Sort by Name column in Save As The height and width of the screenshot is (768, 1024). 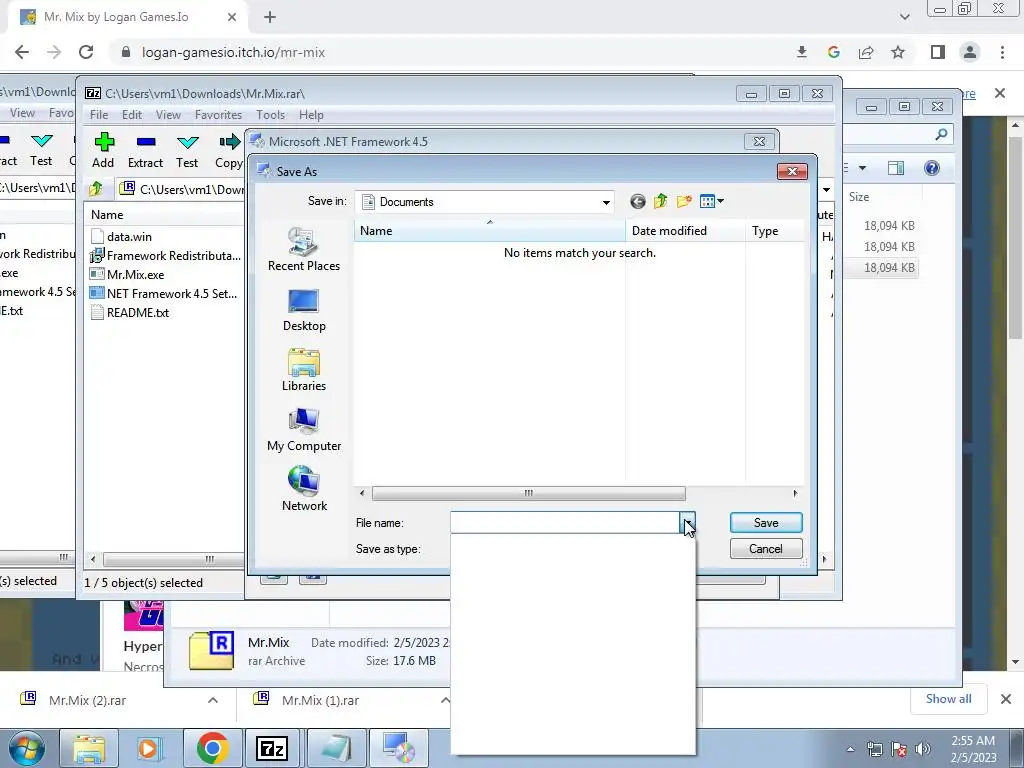[x=490, y=231]
